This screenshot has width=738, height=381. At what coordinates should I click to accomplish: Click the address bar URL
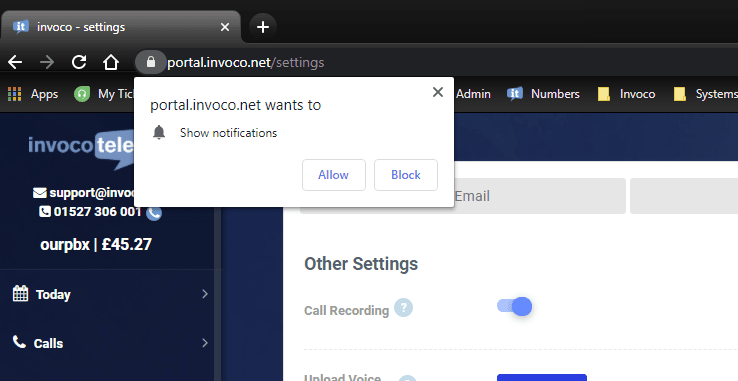246,62
